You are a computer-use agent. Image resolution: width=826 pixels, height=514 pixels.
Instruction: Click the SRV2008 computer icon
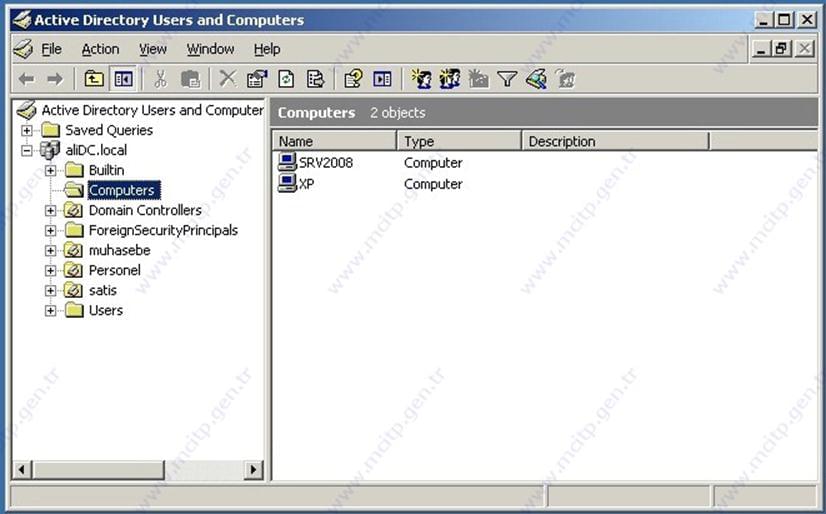[287, 162]
